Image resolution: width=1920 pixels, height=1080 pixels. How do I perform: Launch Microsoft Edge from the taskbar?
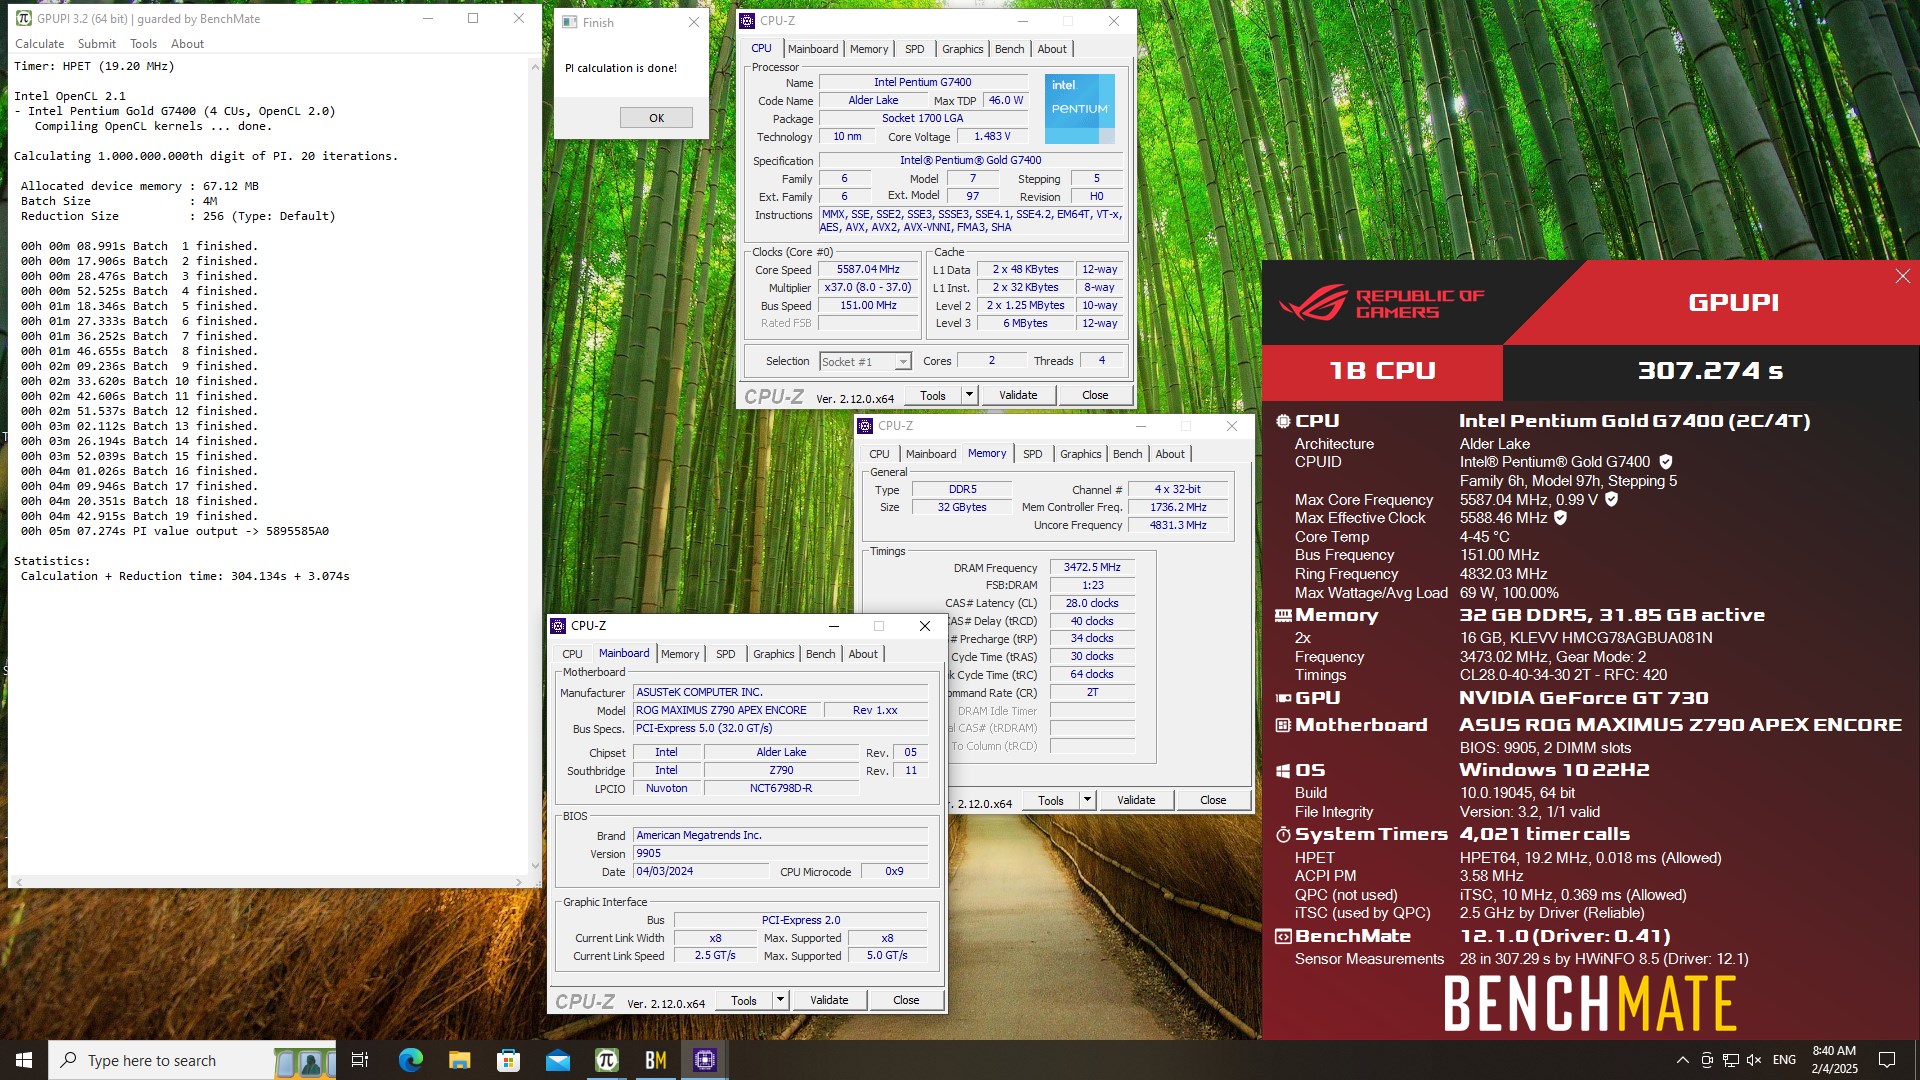click(410, 1060)
